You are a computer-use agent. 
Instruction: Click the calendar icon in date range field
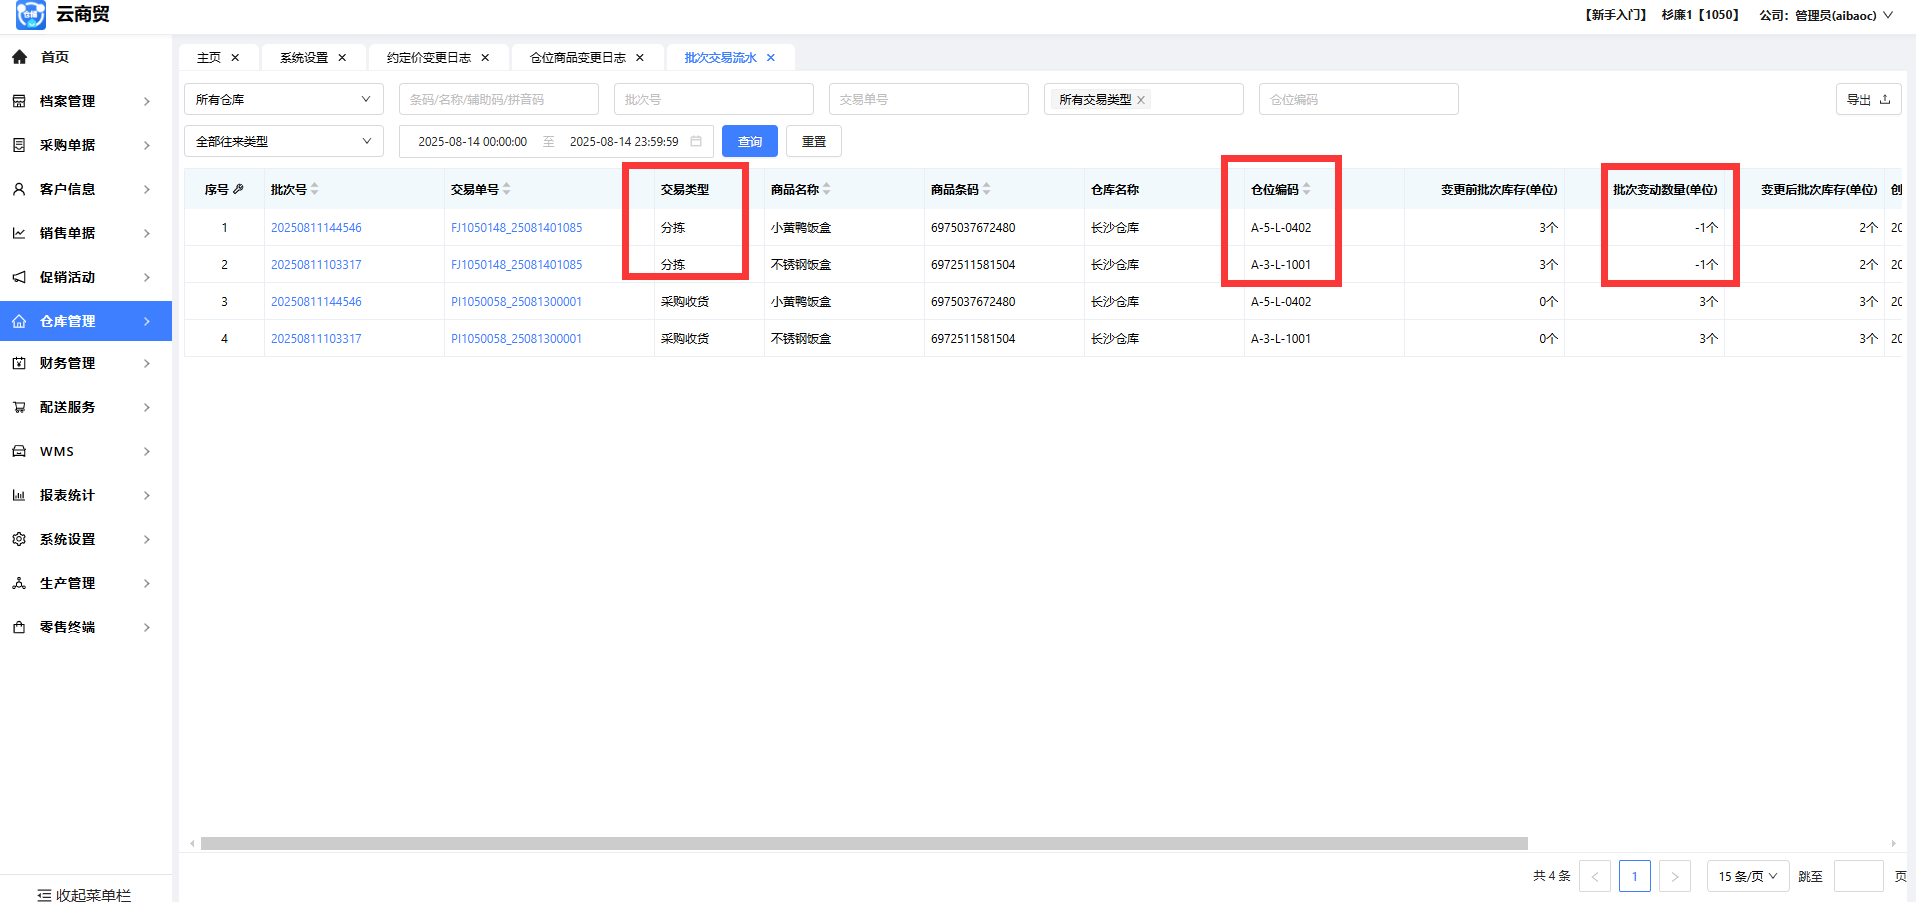click(696, 141)
